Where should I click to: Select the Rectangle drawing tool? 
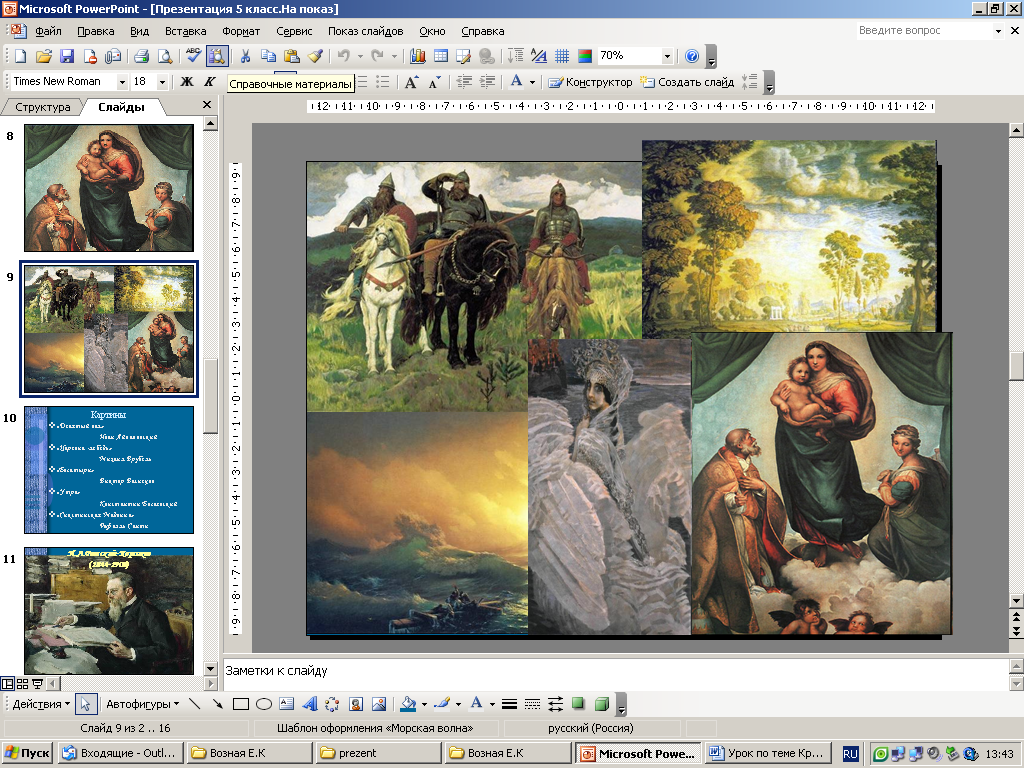pyautogui.click(x=241, y=704)
